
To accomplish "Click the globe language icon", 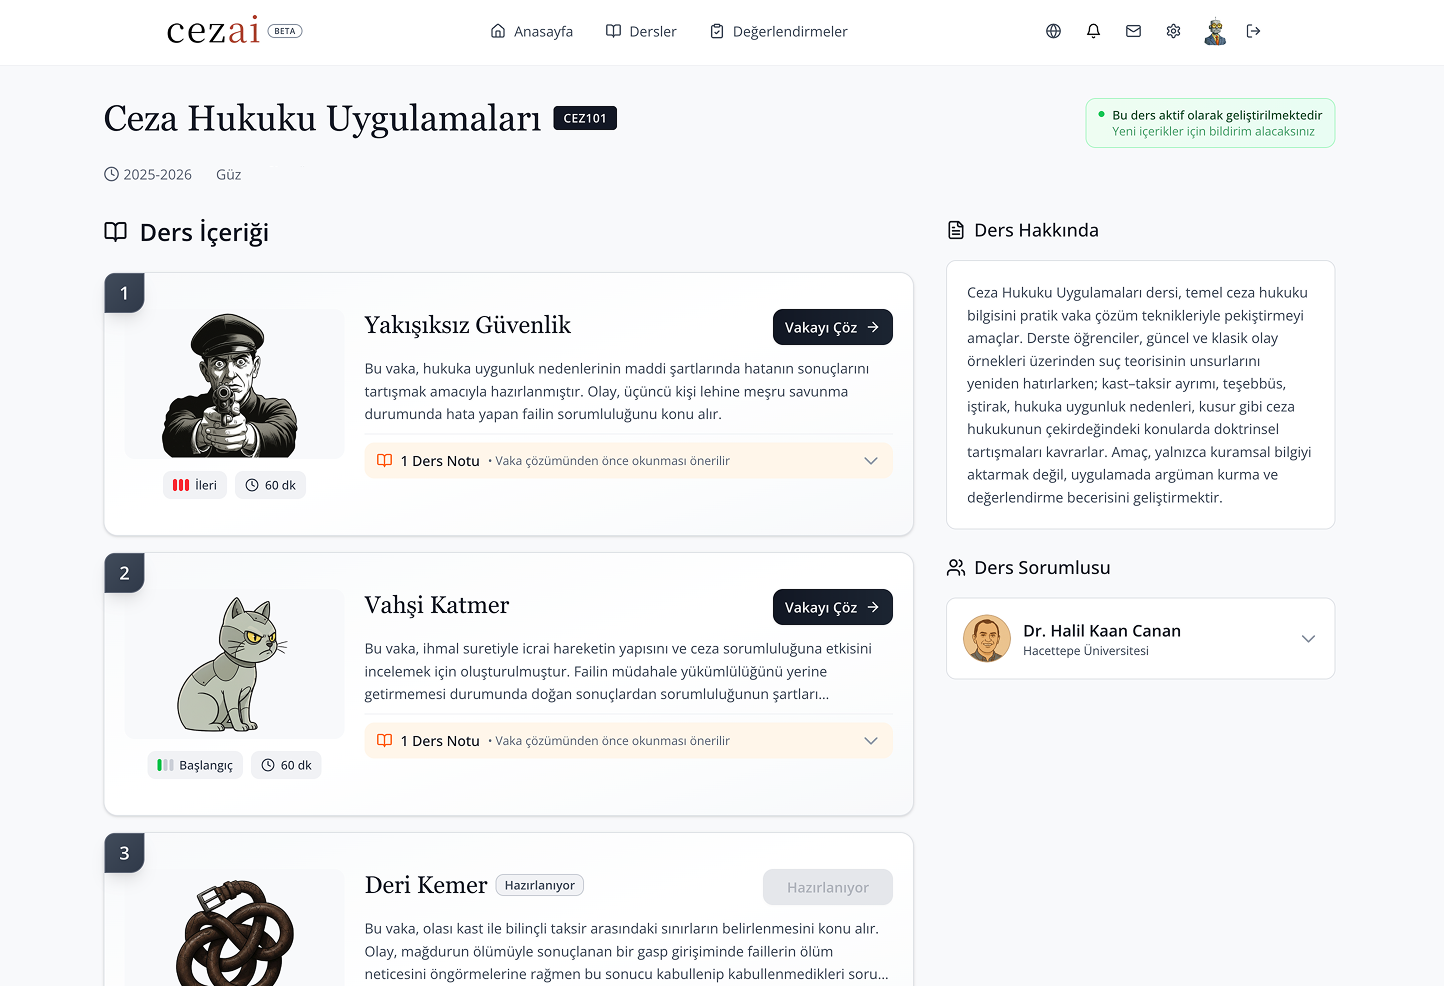I will 1053,31.
